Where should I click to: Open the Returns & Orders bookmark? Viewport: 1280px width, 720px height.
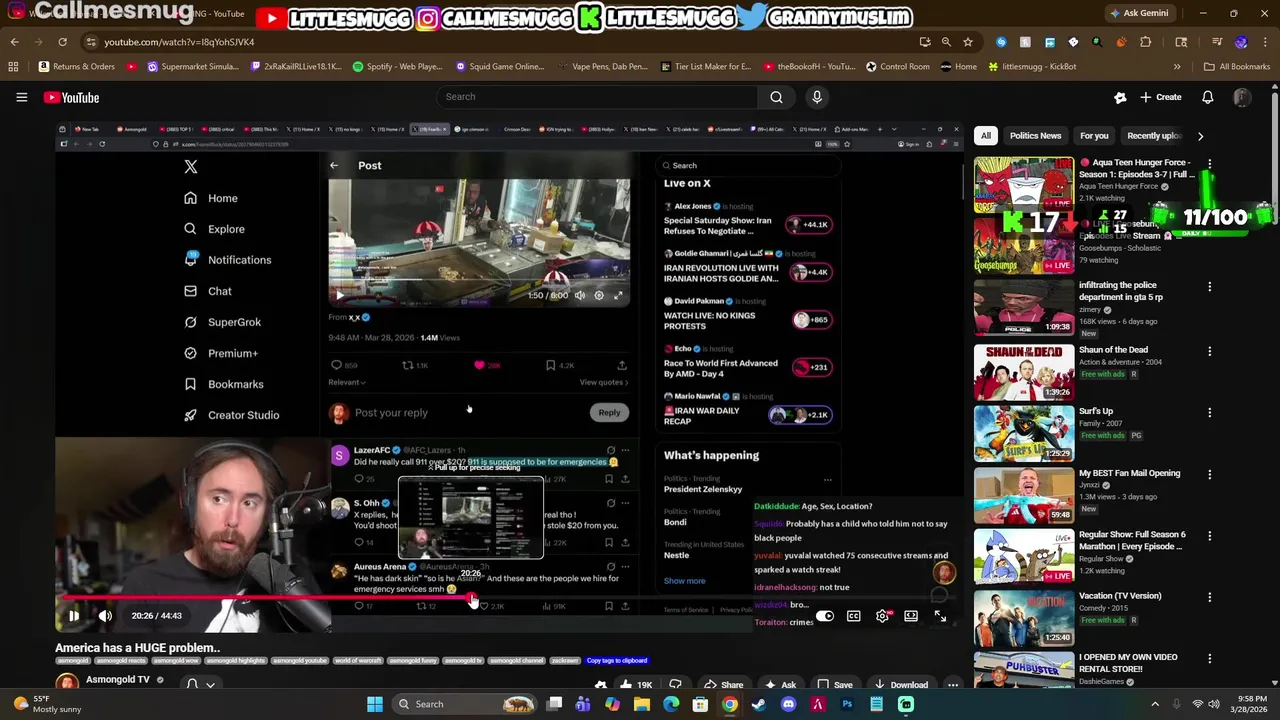[x=77, y=67]
